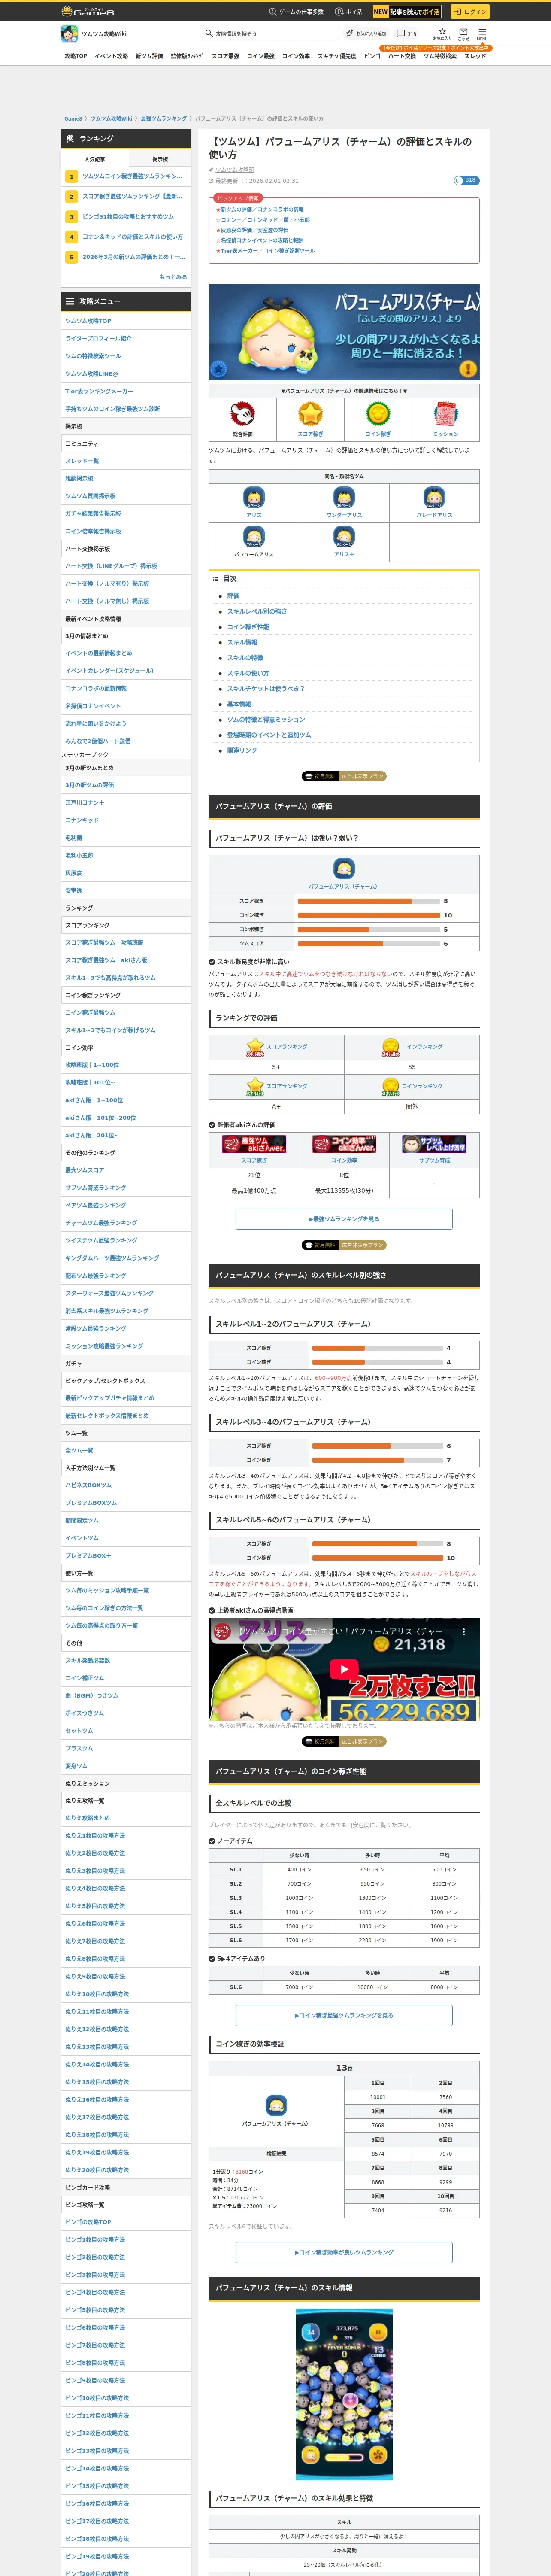Jump to スキルレベル別の強さ in contents
551x2576 pixels.
257,611
